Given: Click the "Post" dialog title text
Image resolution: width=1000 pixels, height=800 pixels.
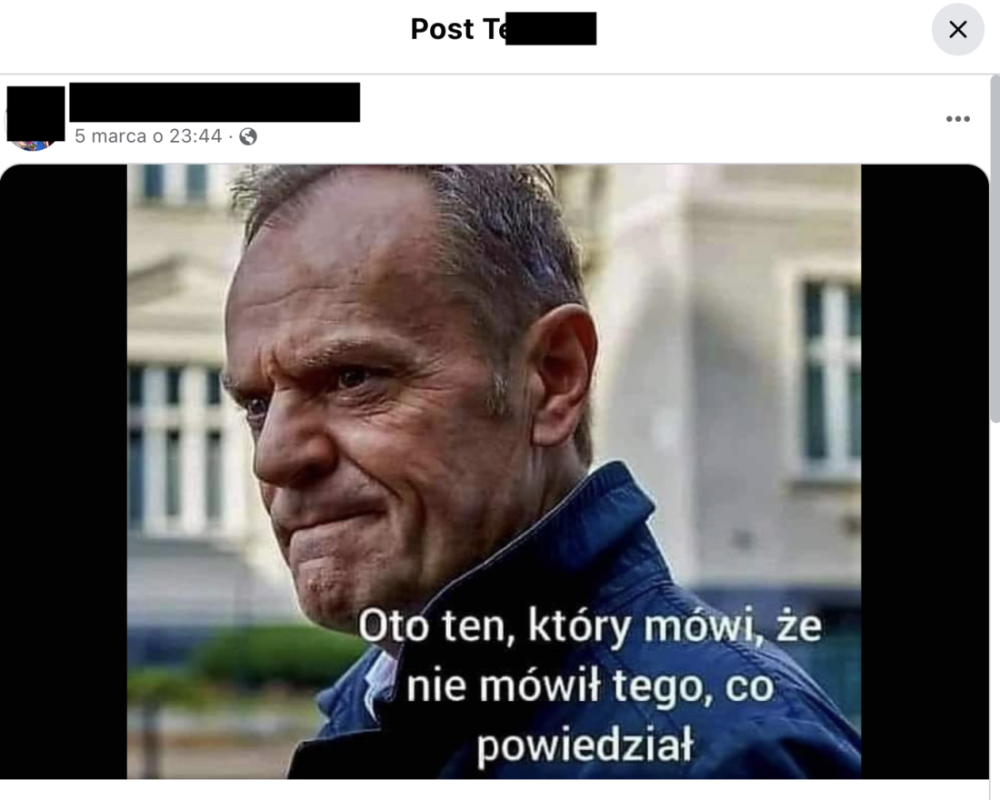Looking at the screenshot, I should (442, 29).
